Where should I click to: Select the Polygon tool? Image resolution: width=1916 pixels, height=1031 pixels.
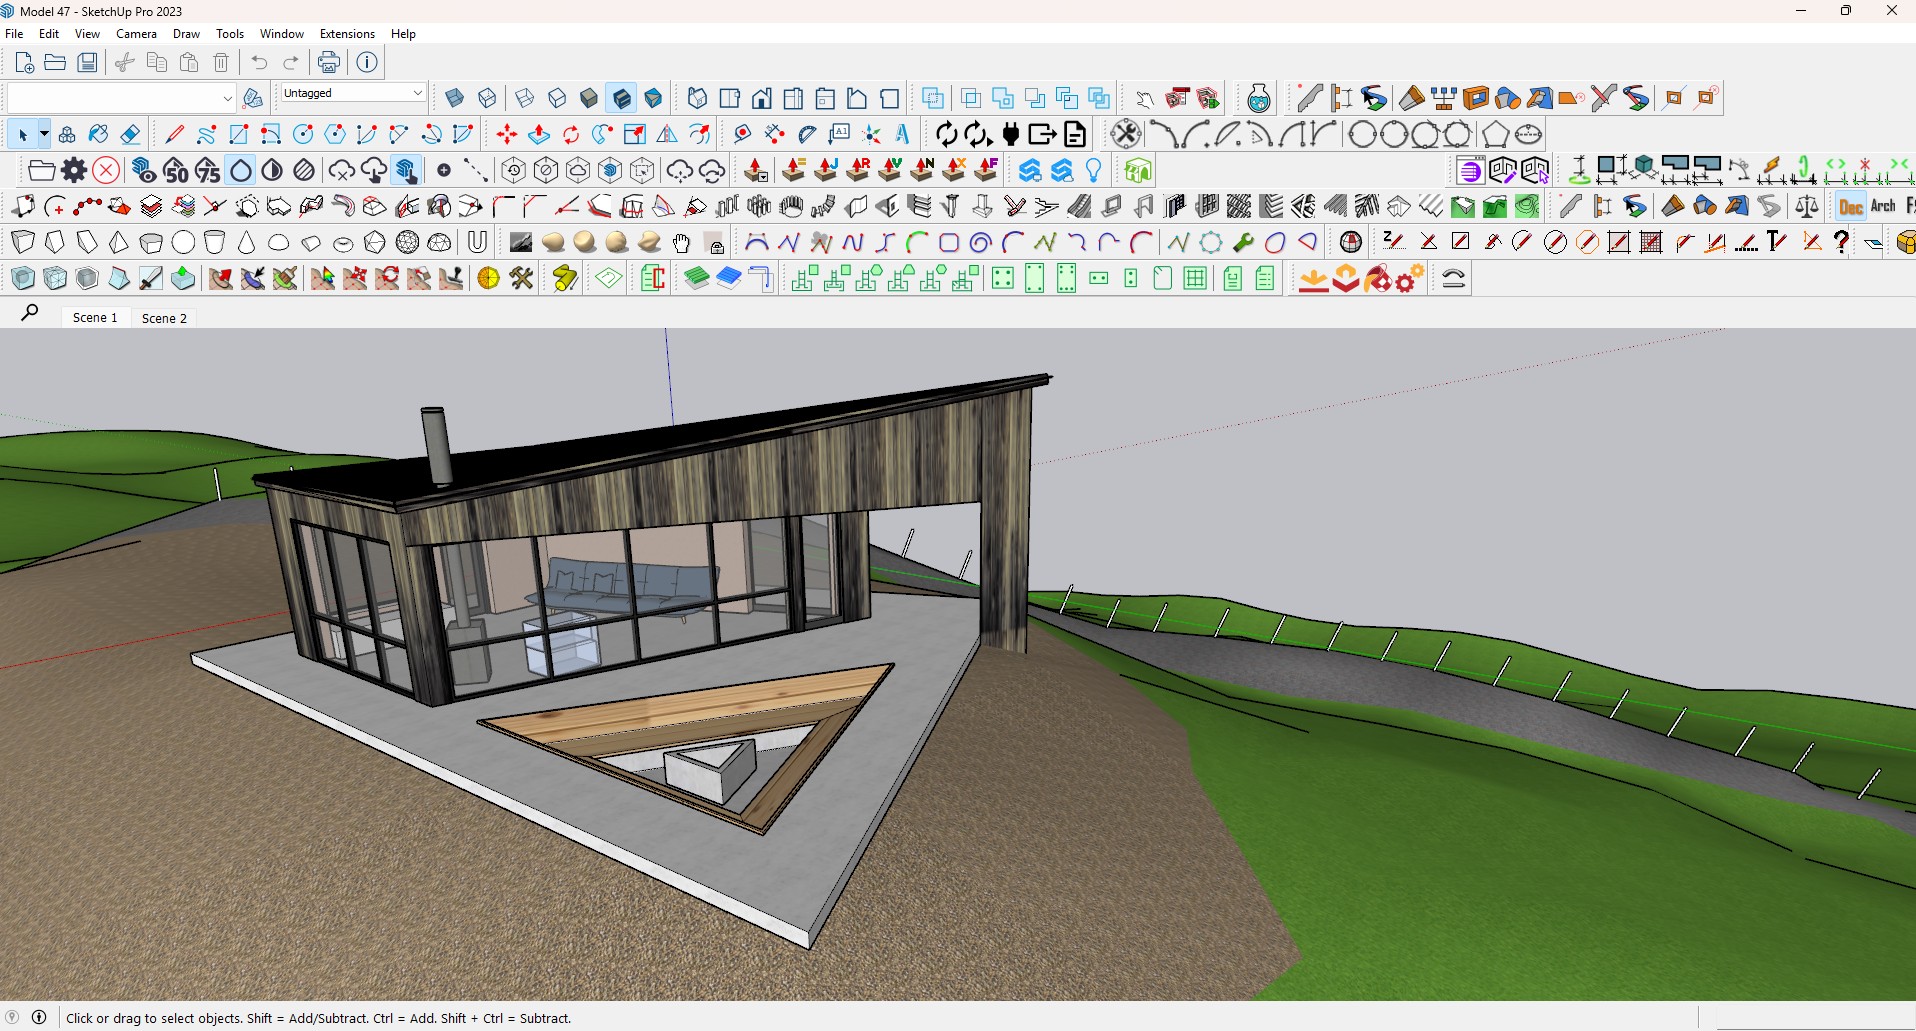click(335, 134)
